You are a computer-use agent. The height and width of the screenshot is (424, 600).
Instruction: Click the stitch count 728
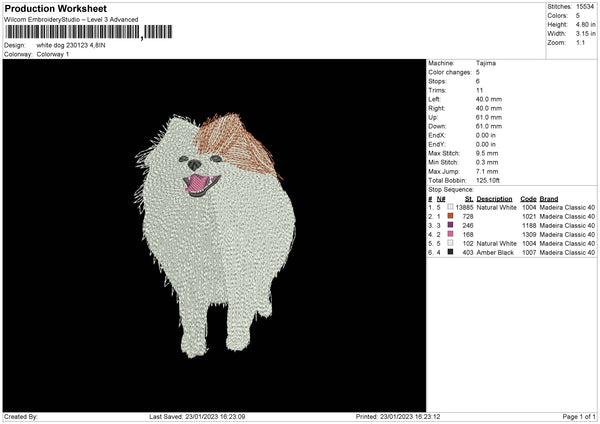(468, 217)
